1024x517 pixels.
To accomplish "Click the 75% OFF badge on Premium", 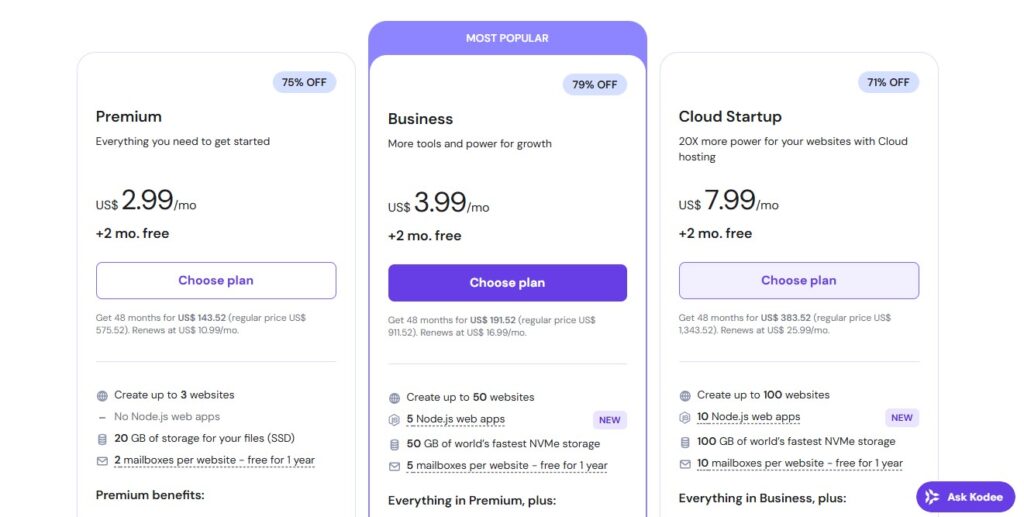I will pyautogui.click(x=304, y=83).
